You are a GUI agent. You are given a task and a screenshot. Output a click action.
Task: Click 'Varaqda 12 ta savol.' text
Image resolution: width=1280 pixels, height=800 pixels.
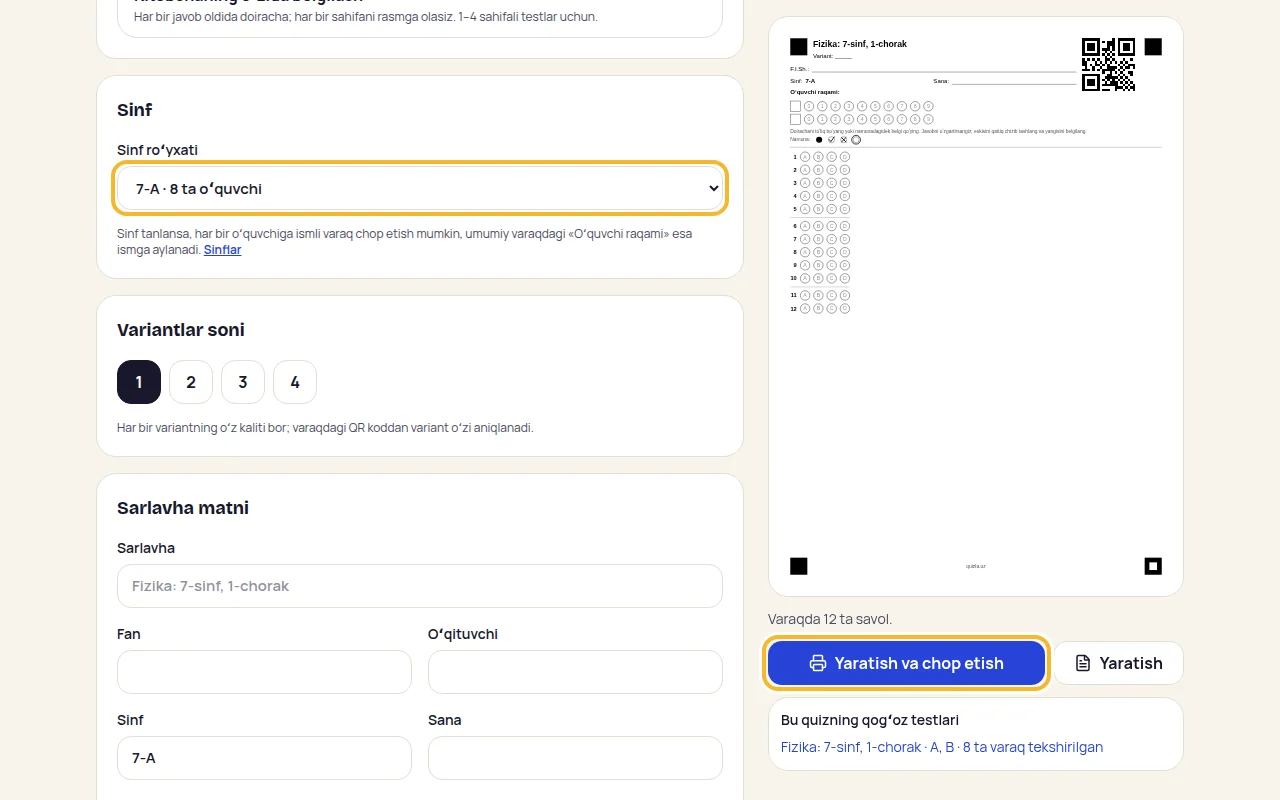(x=830, y=619)
